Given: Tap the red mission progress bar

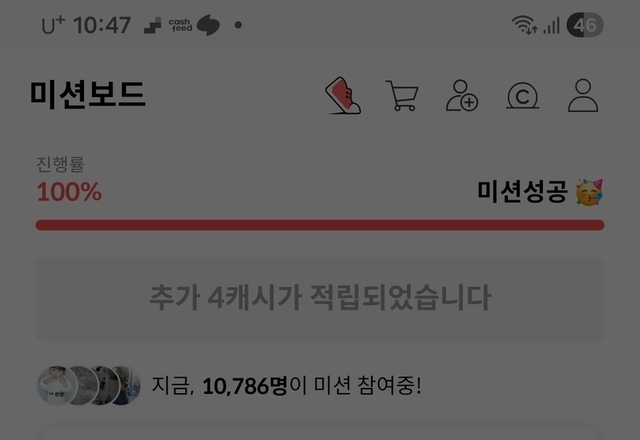Looking at the screenshot, I should [x=320, y=225].
